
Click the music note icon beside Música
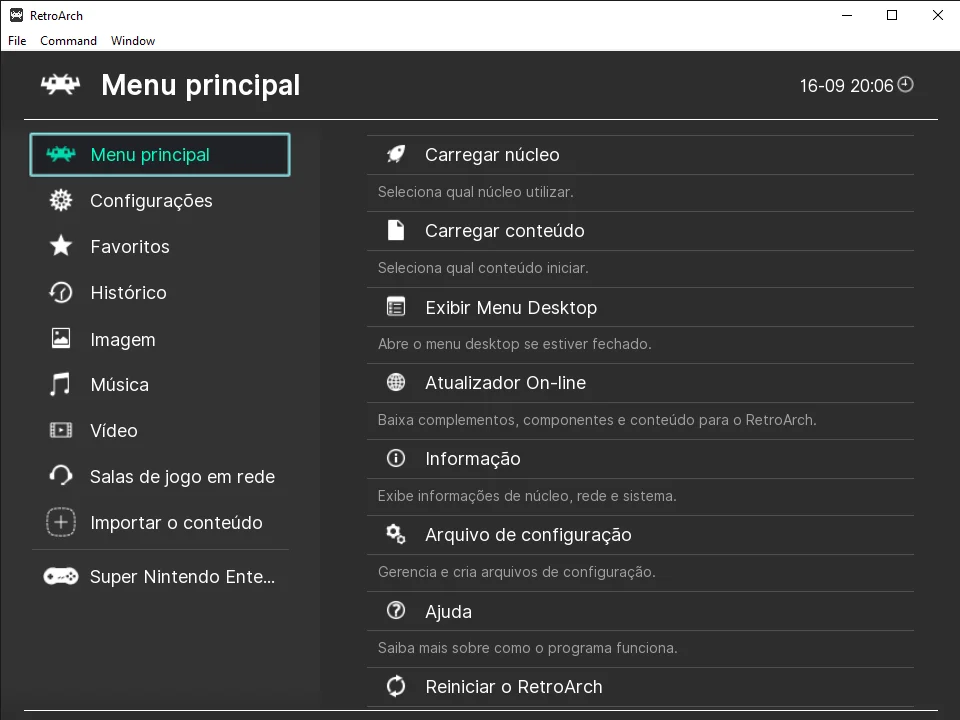point(60,384)
